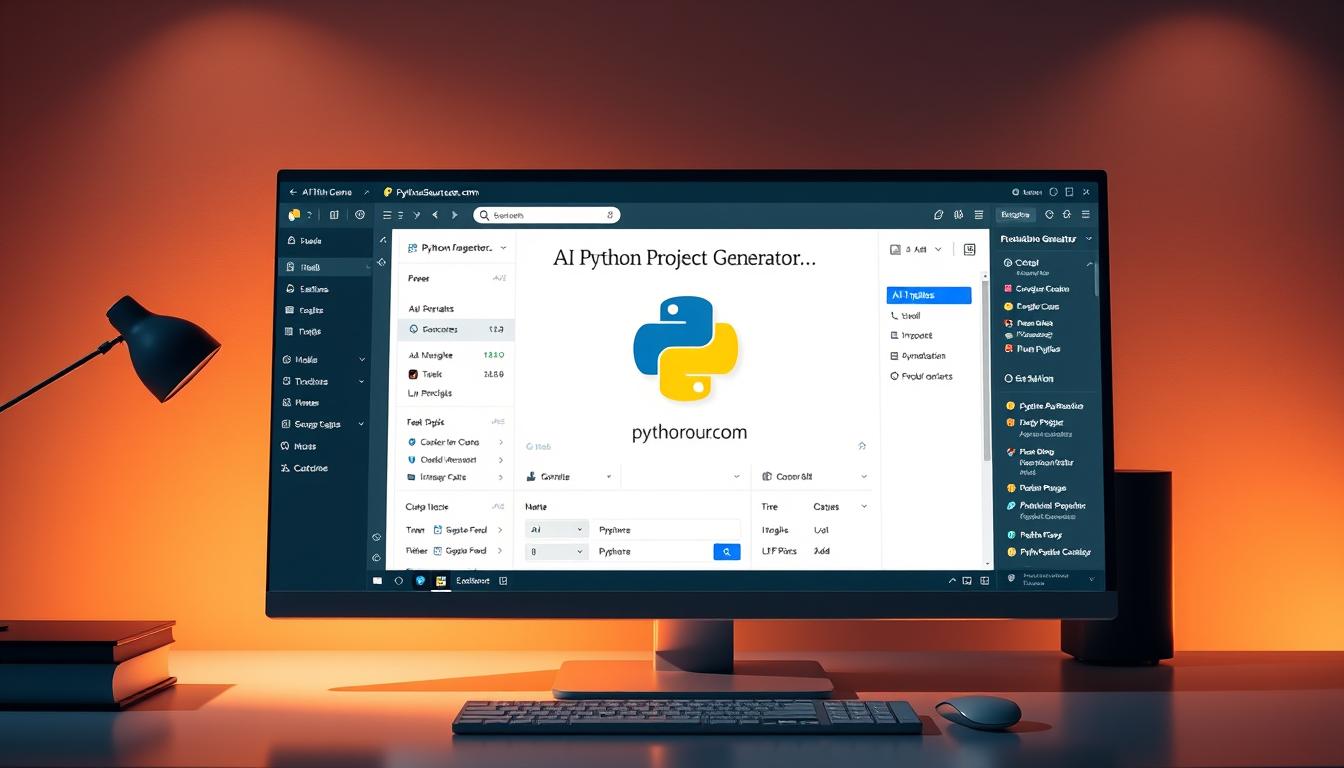Select the Email radio option
Screen dimensions: 1344x768
(x=910, y=315)
